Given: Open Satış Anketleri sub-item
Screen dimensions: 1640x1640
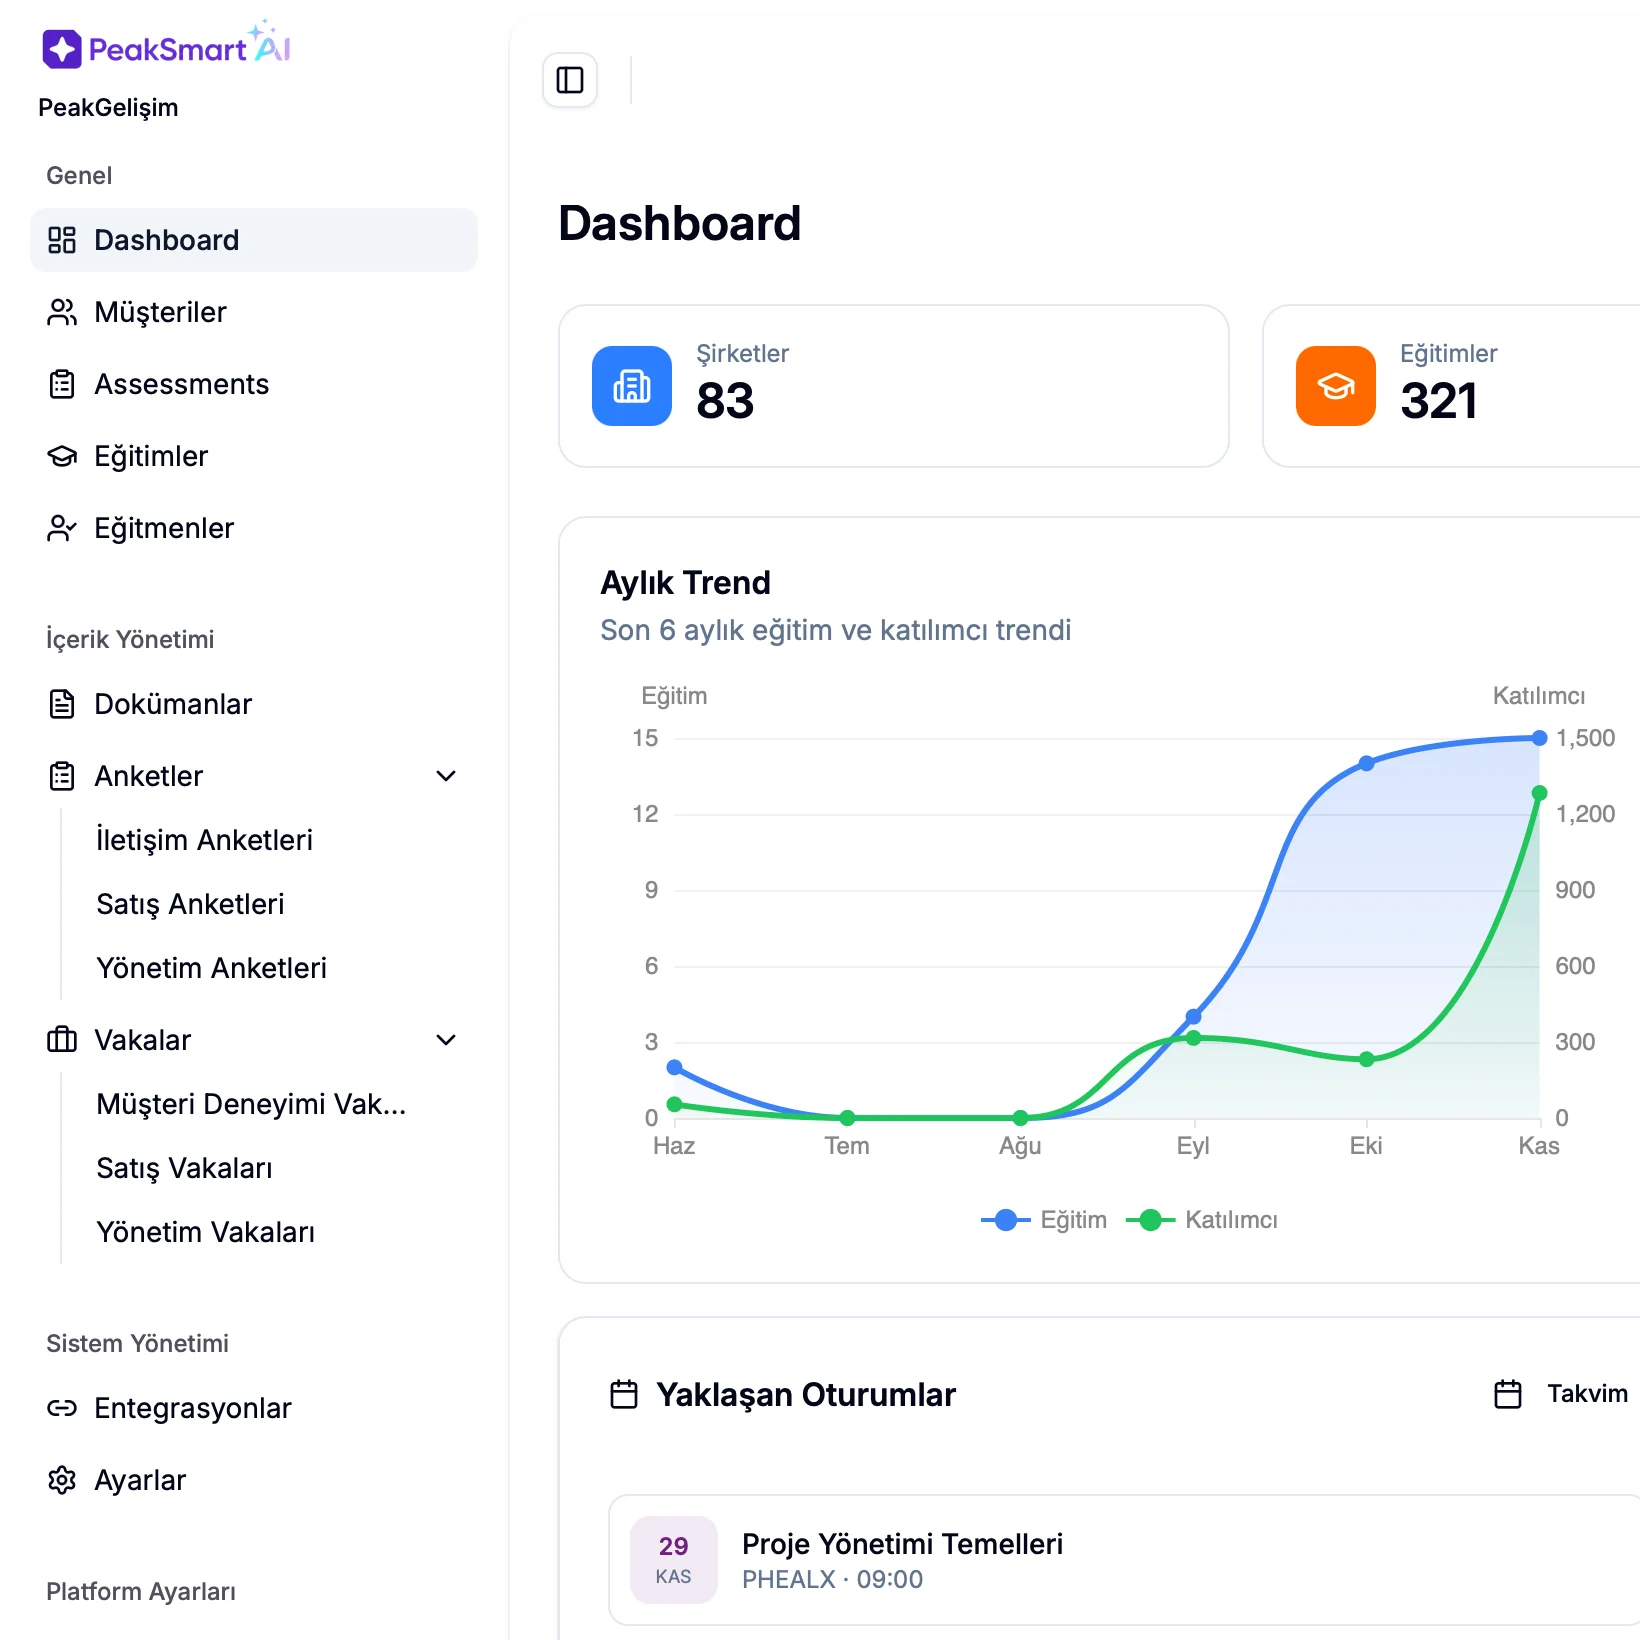Looking at the screenshot, I should [190, 904].
